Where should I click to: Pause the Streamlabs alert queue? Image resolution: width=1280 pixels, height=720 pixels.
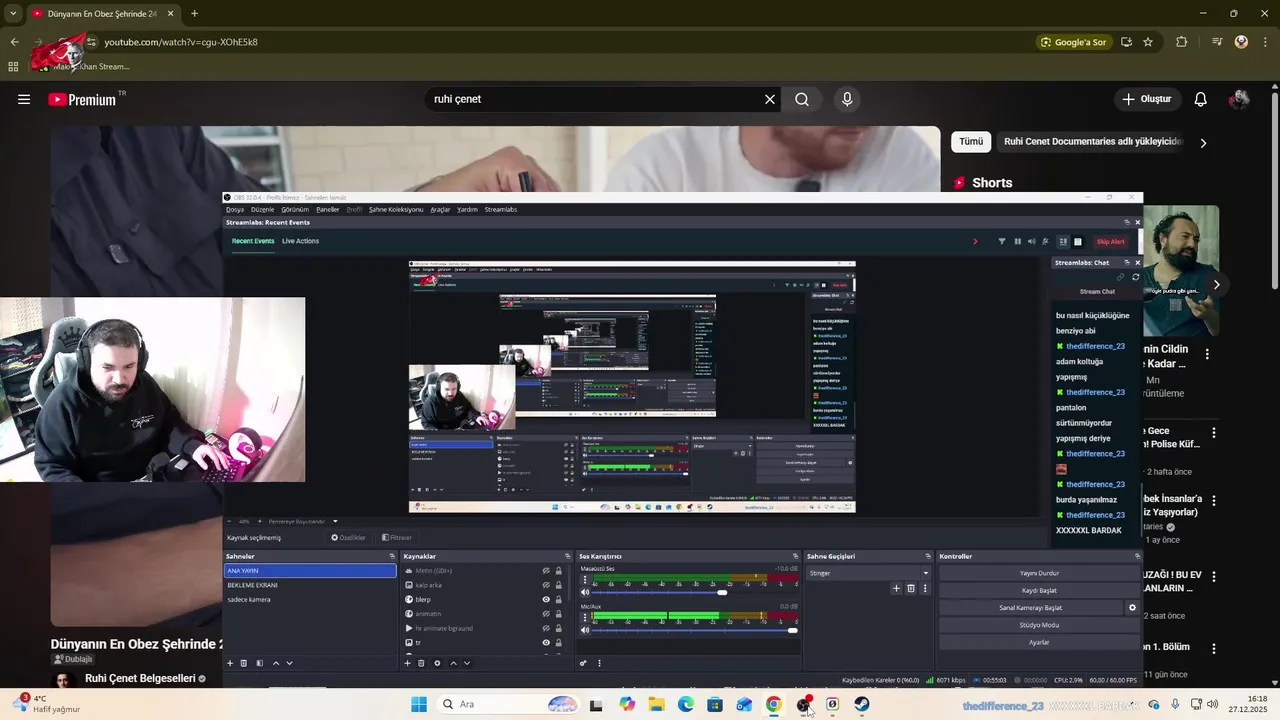coord(1018,241)
